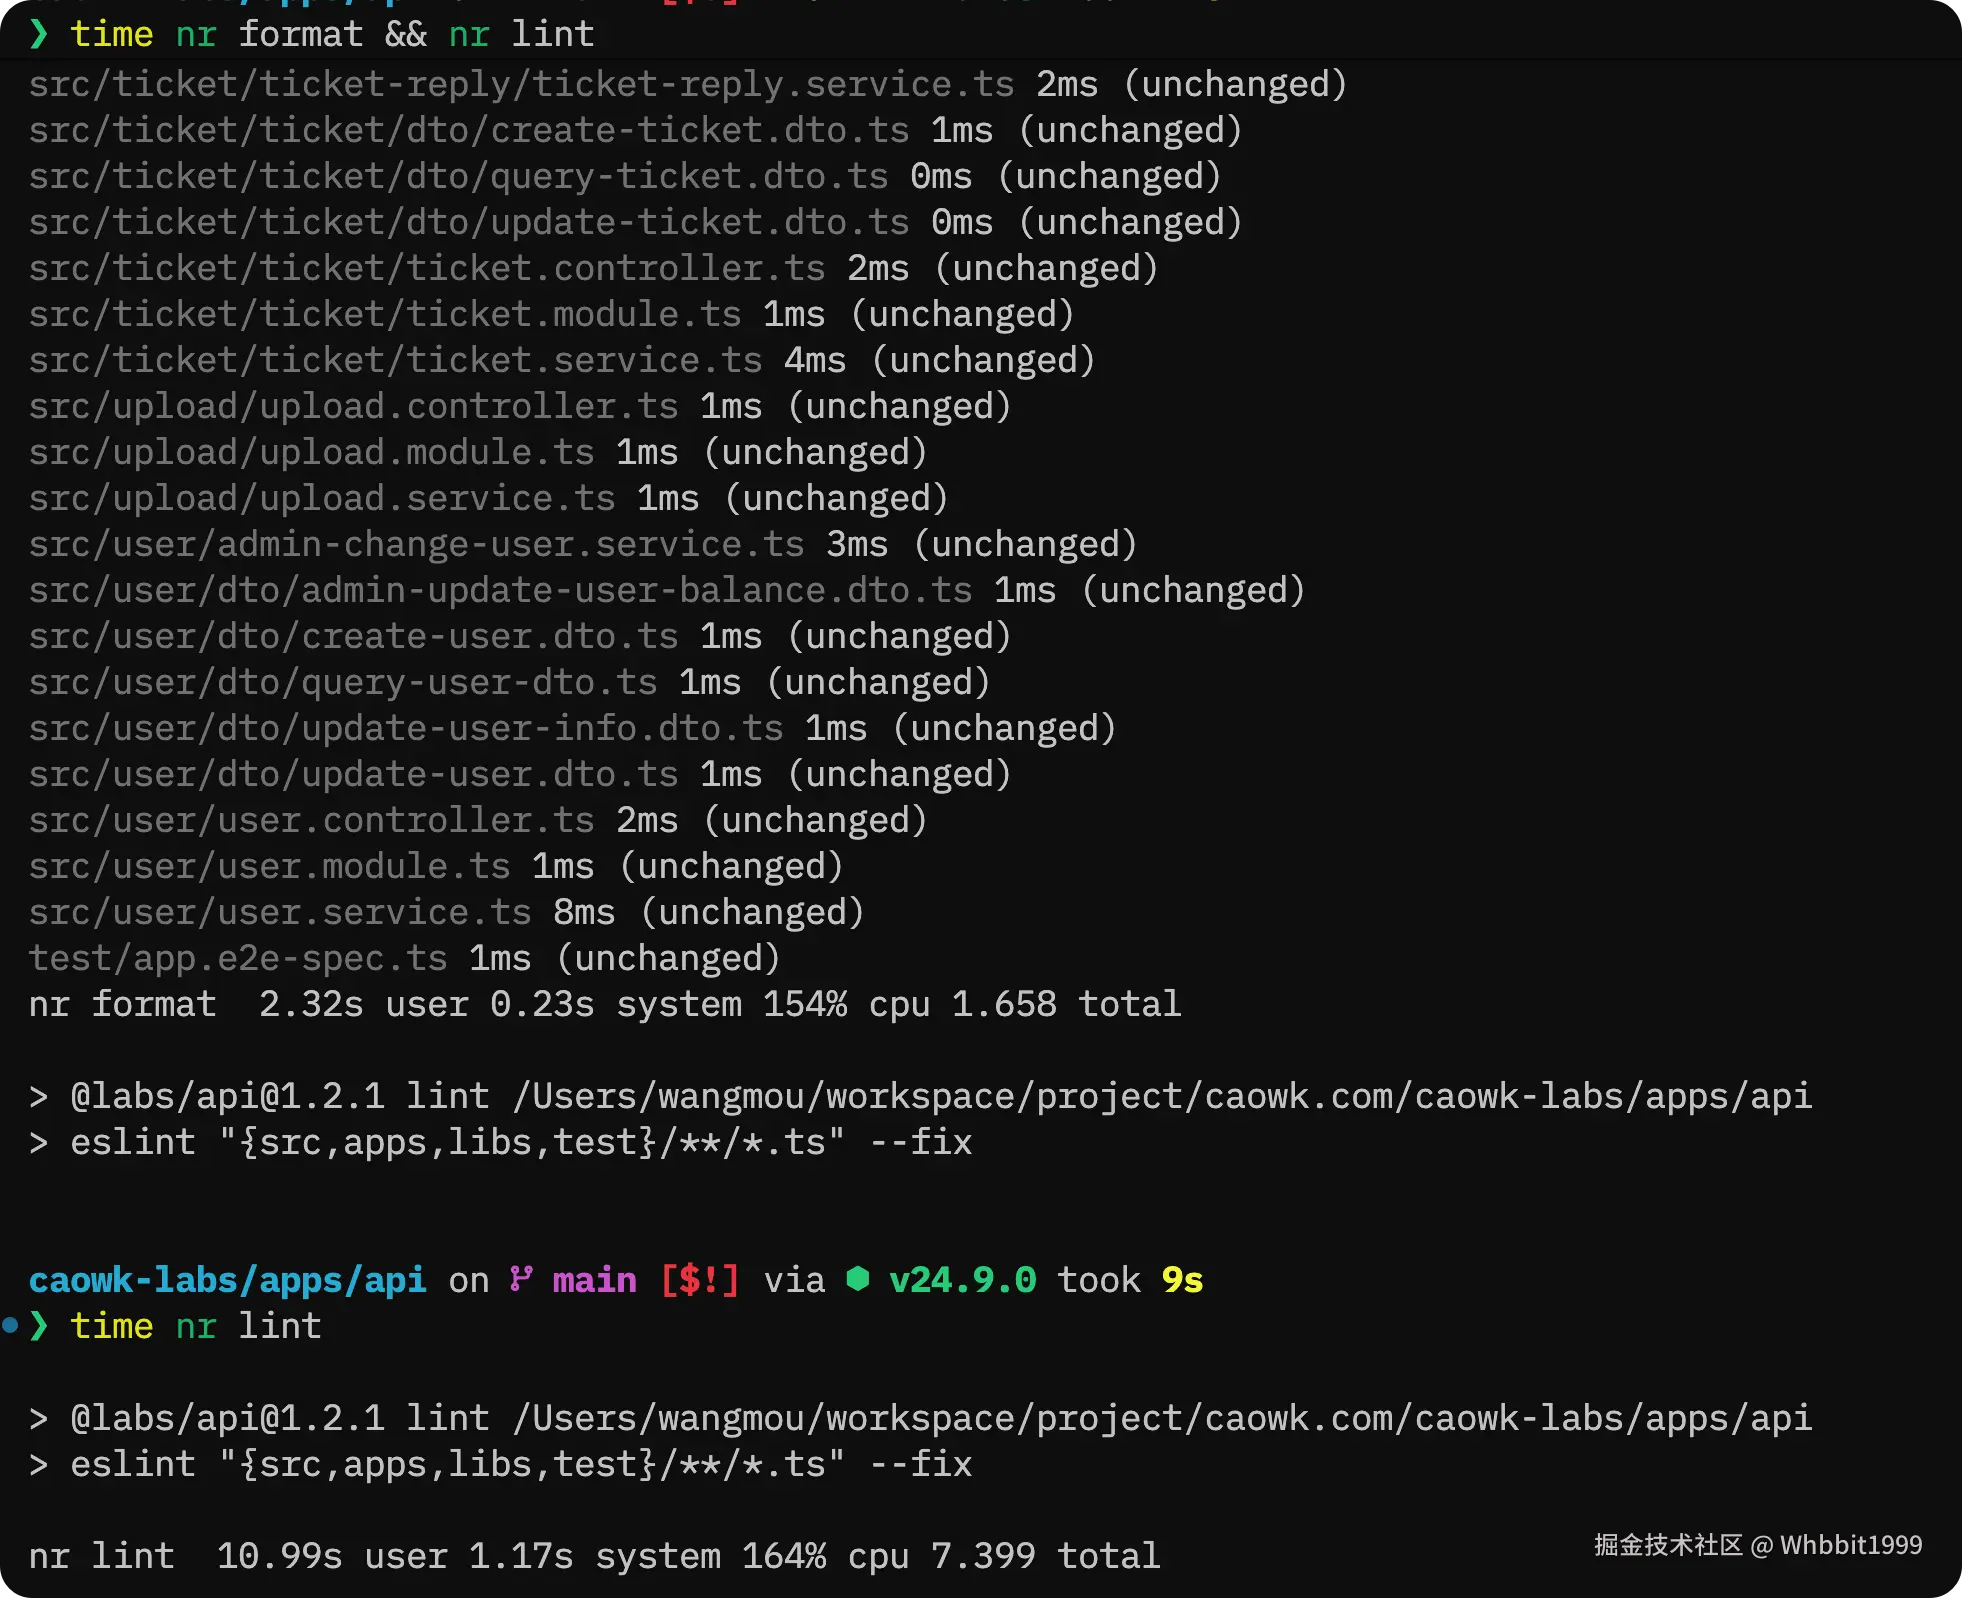Open src/user/user.service.ts file path

pos(279,912)
